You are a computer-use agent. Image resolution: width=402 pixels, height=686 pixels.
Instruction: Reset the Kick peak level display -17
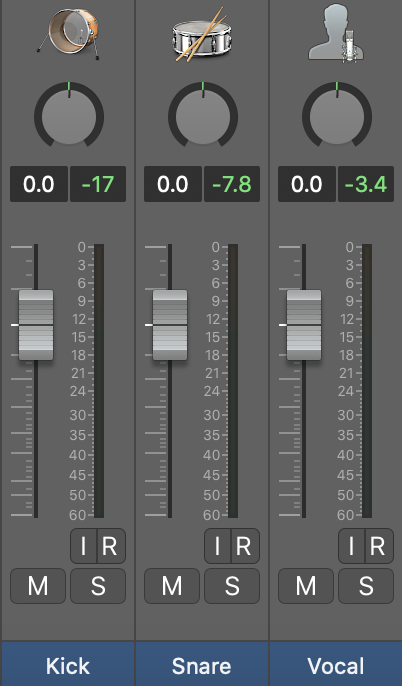coord(98,184)
